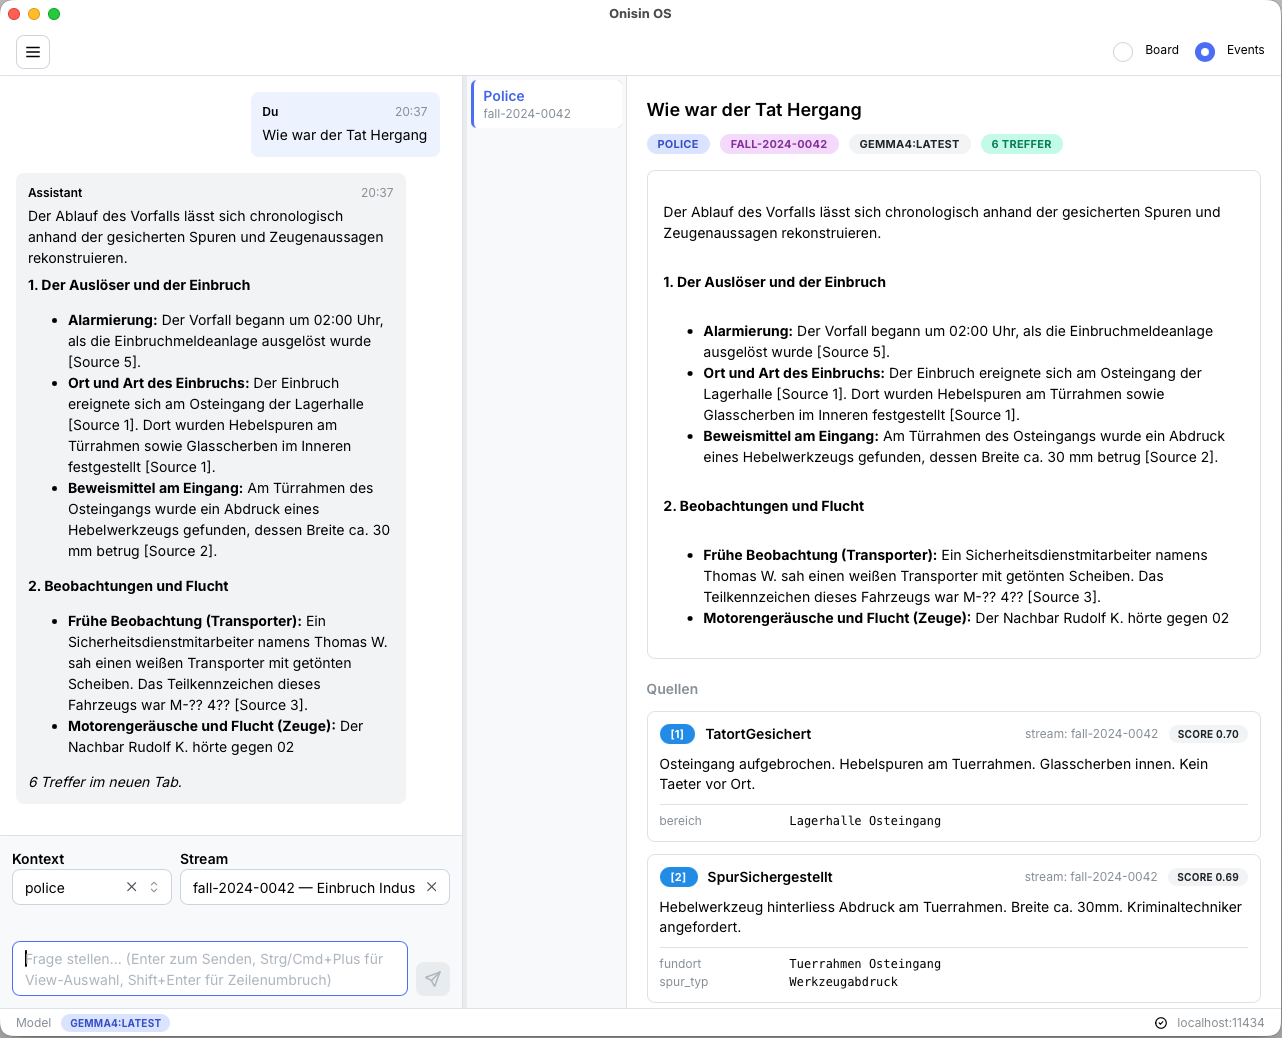Screen dimensions: 1282x1038
Task: Click the Kontext label
Action: click(x=38, y=859)
